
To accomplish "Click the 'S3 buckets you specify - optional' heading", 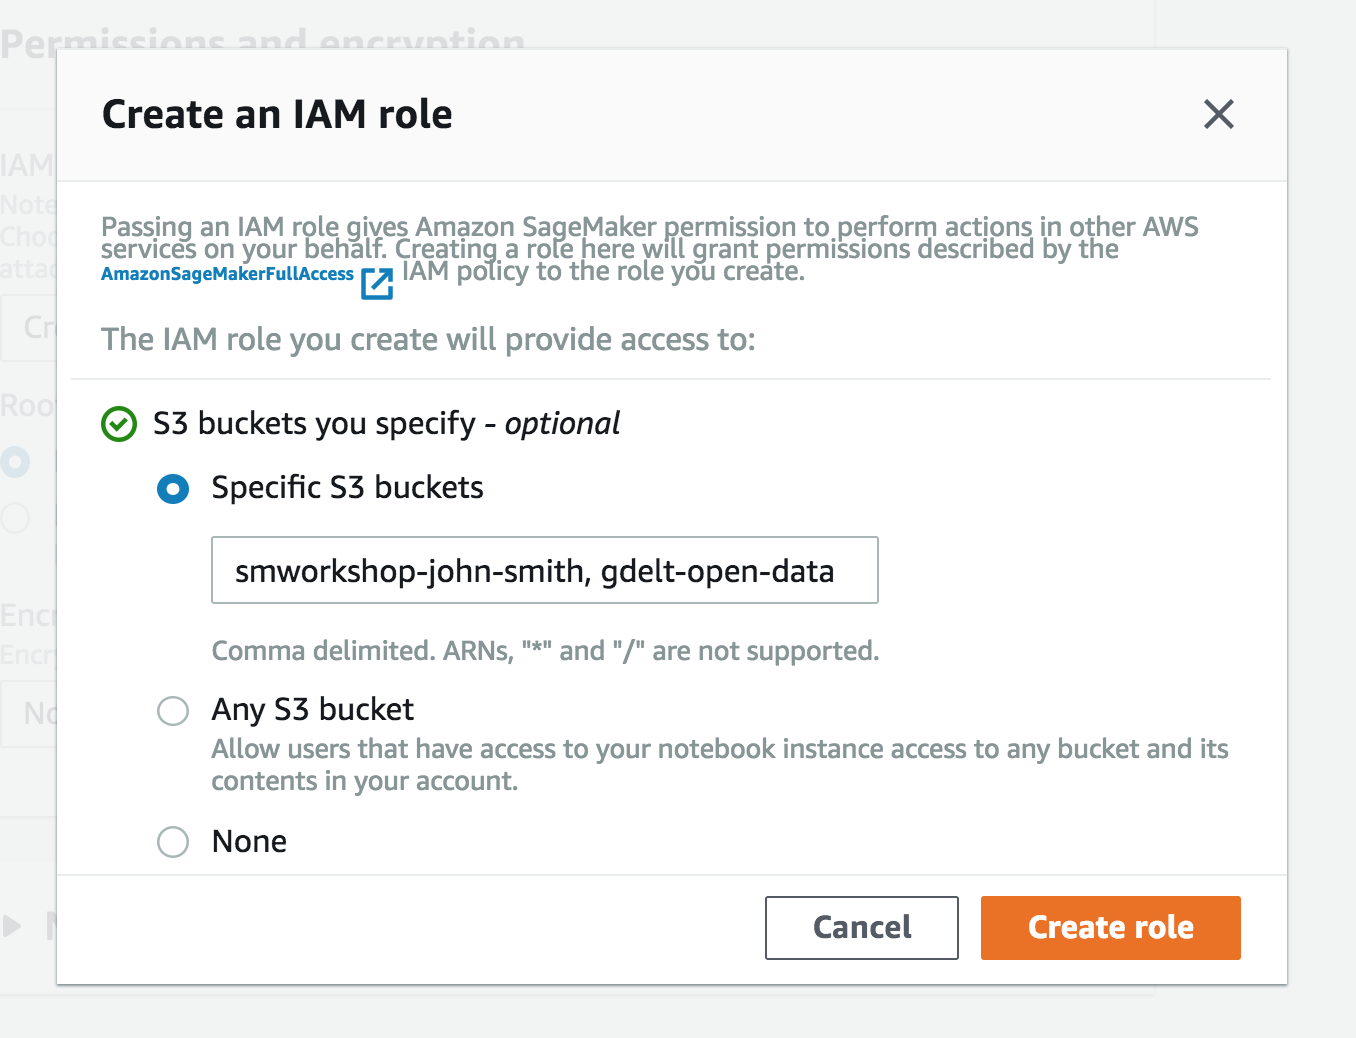I will pos(386,424).
